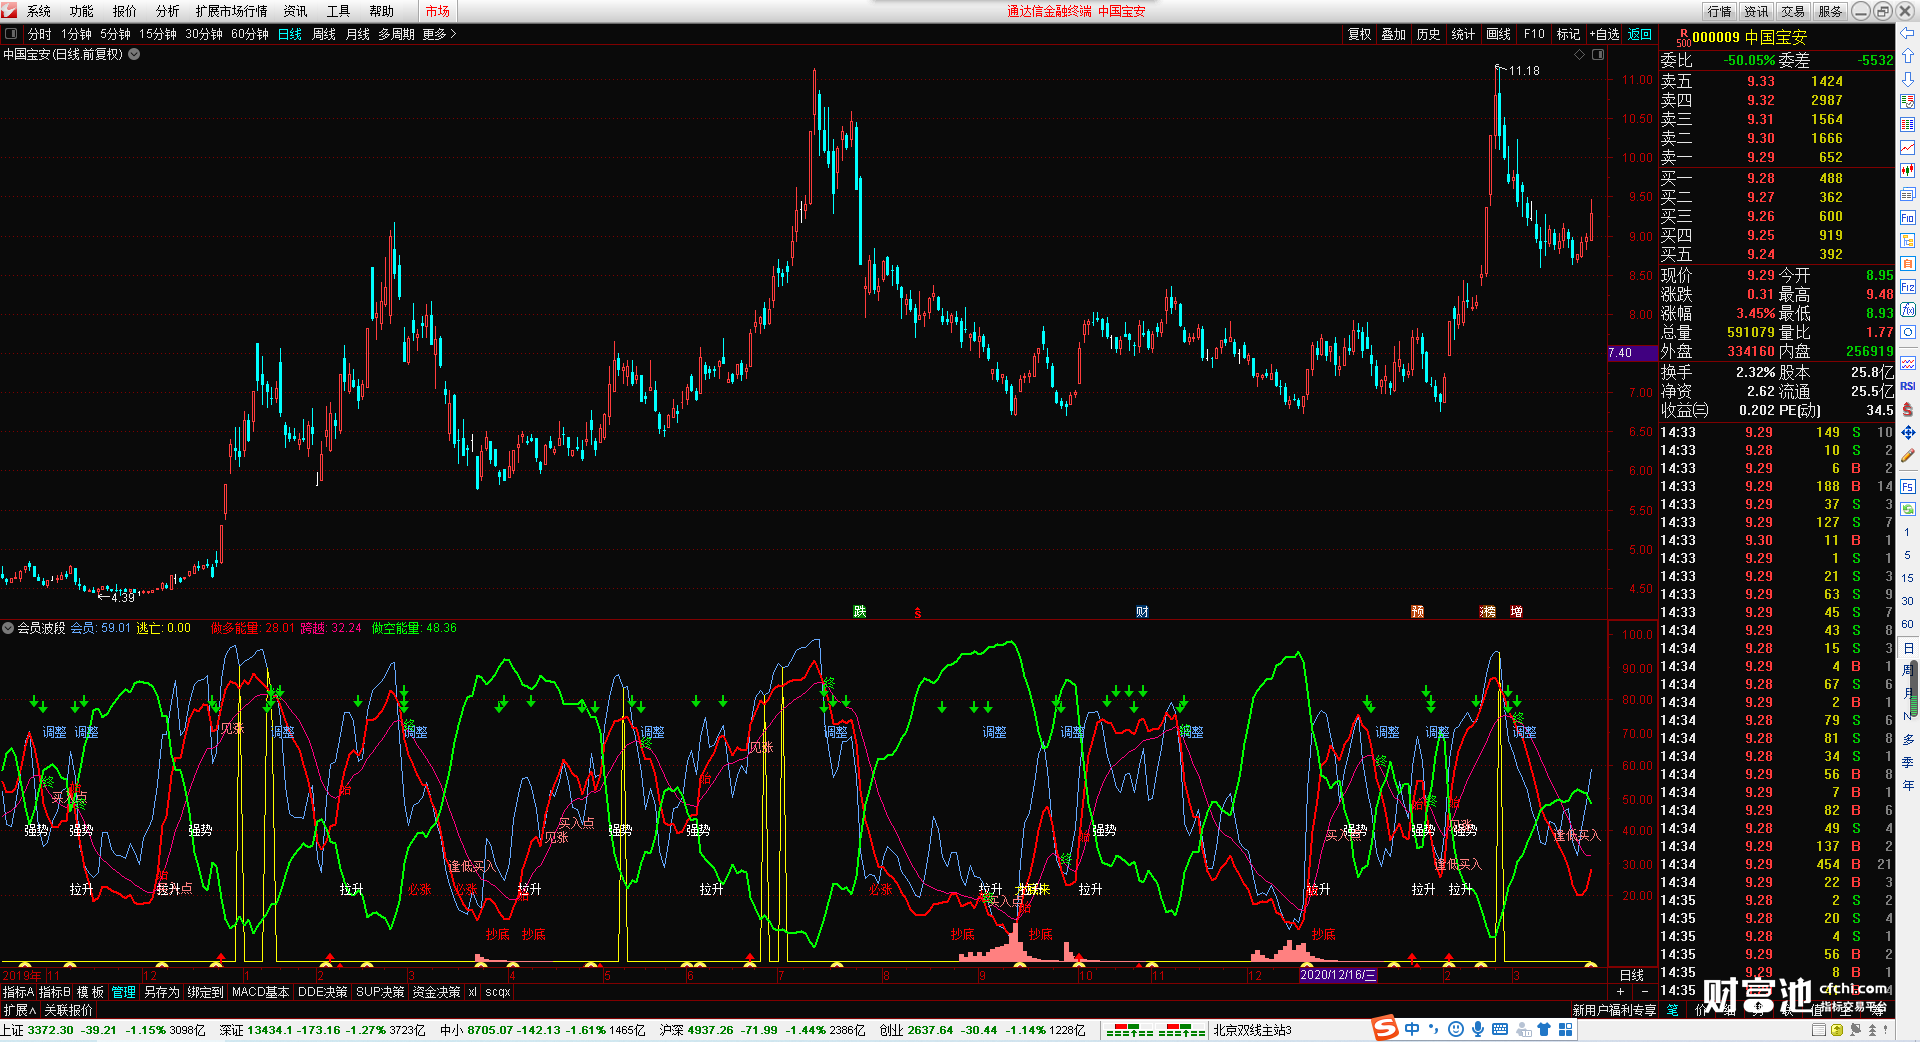
Task: Click the 北京双线主站3 server status
Action: click(1252, 1030)
